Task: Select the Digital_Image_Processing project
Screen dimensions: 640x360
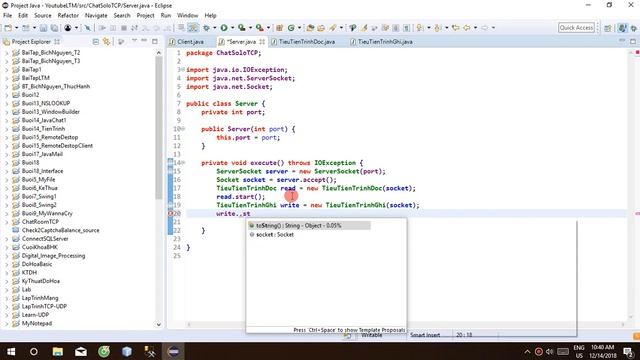Action: (53, 256)
